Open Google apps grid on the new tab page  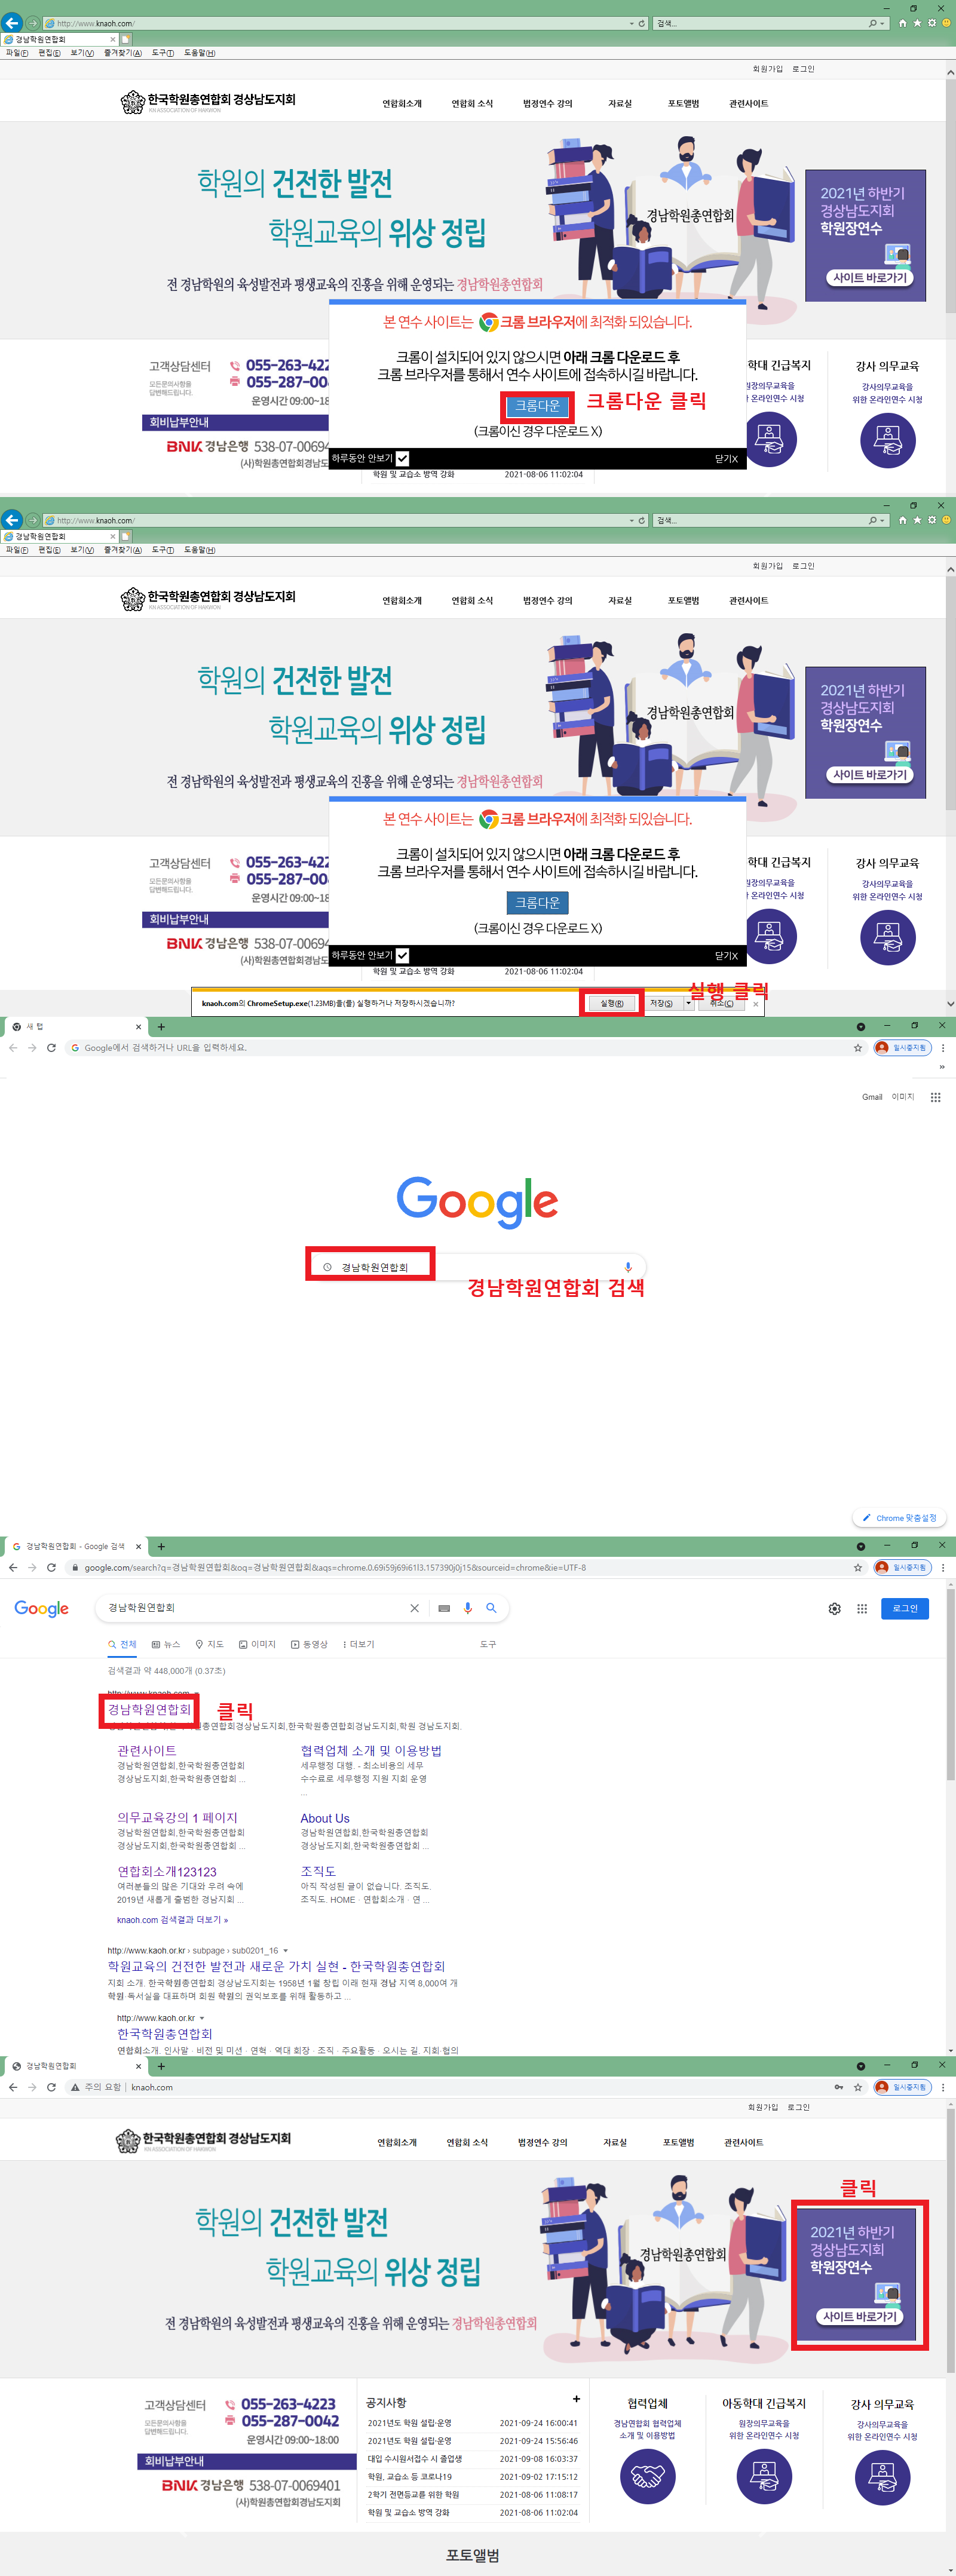tap(935, 1097)
